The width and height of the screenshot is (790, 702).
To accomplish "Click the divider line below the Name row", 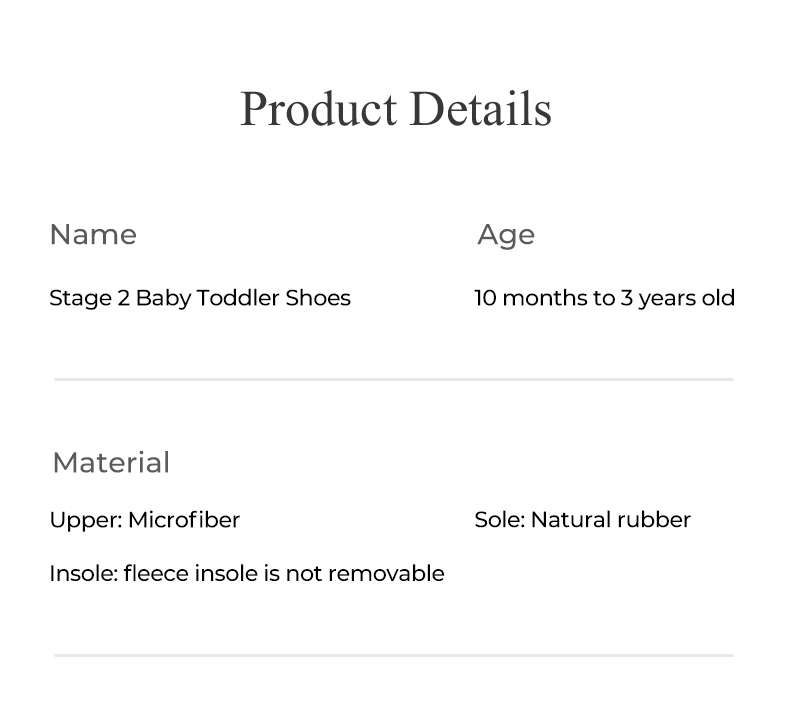I will pyautogui.click(x=394, y=380).
